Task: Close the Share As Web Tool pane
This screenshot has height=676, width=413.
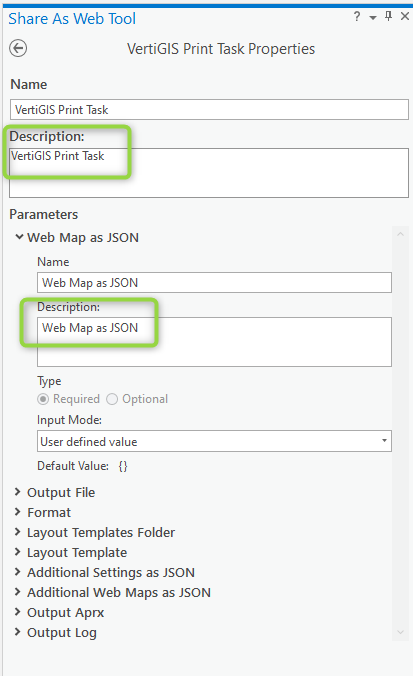Action: [x=405, y=16]
